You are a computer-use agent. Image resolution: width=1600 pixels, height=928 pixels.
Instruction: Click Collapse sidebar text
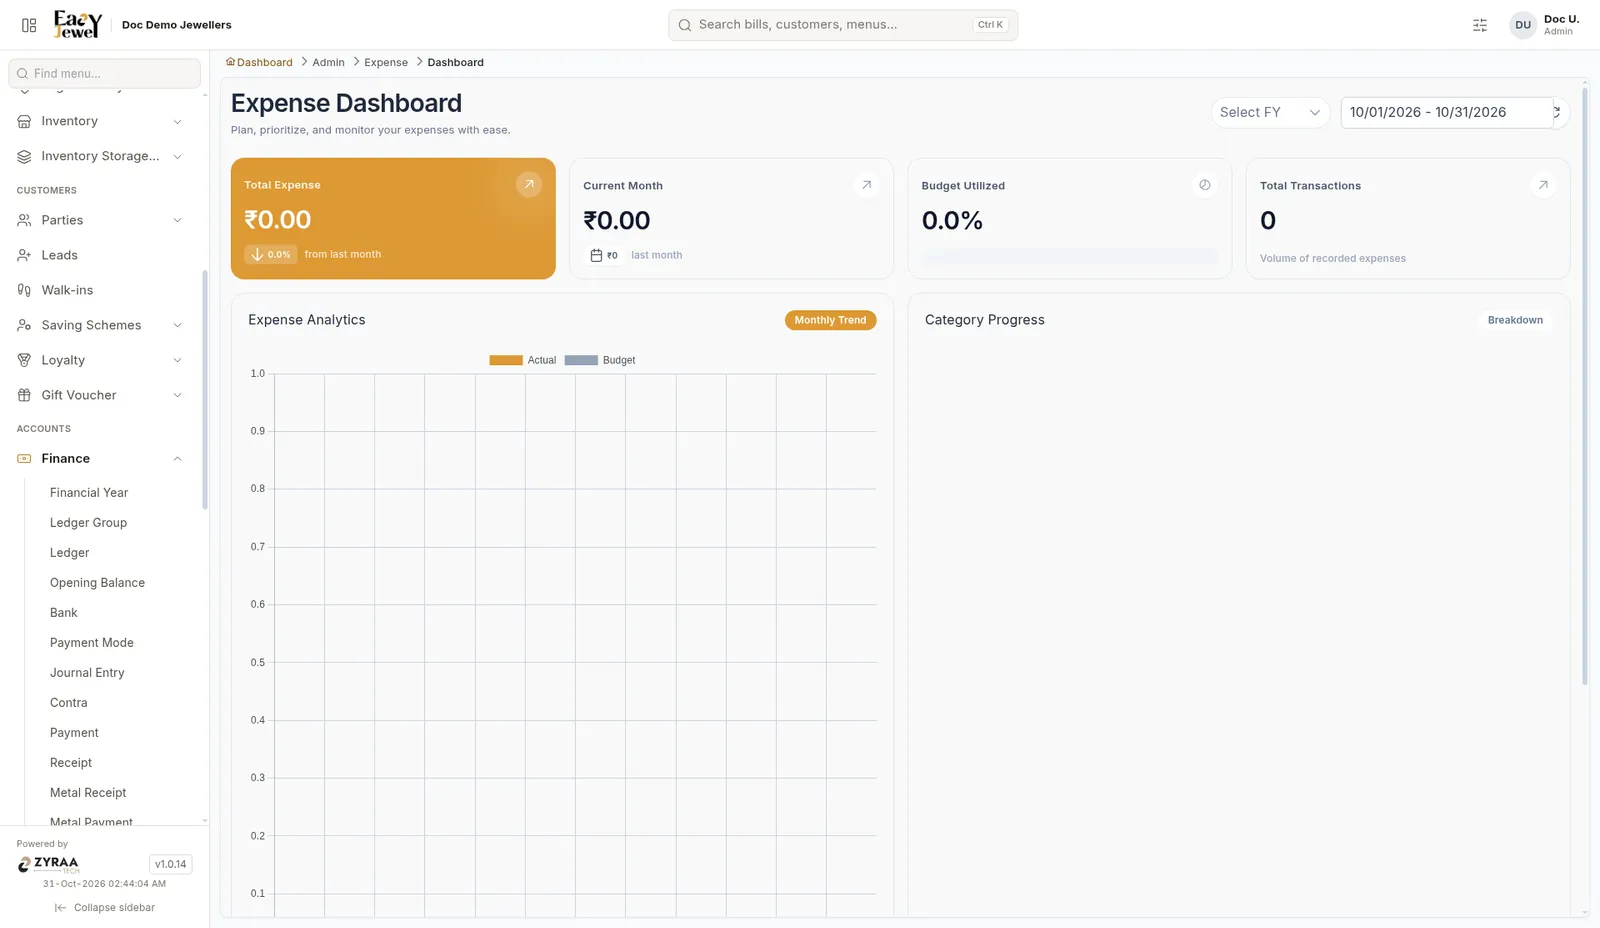point(114,908)
